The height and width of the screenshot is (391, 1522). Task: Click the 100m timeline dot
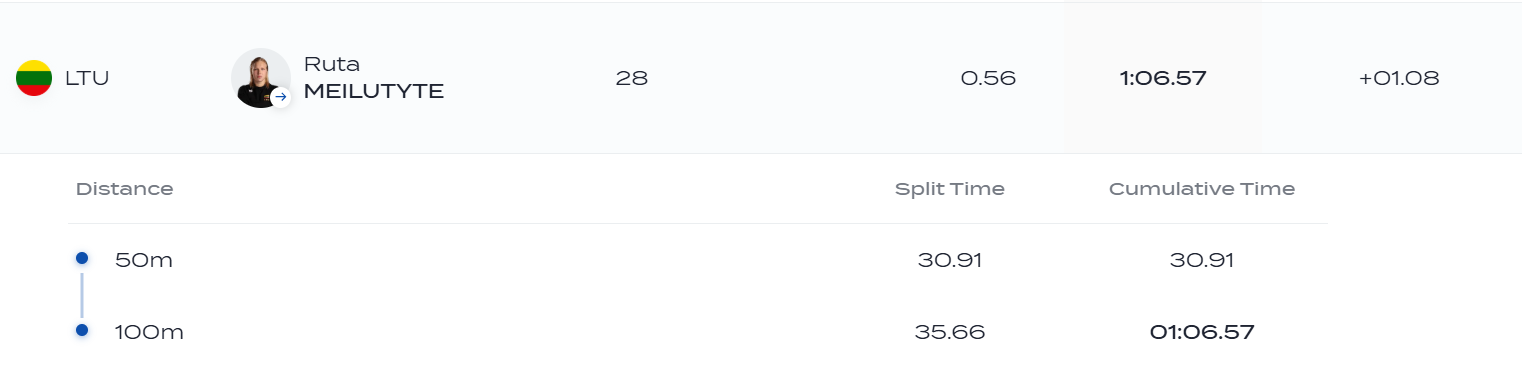82,331
